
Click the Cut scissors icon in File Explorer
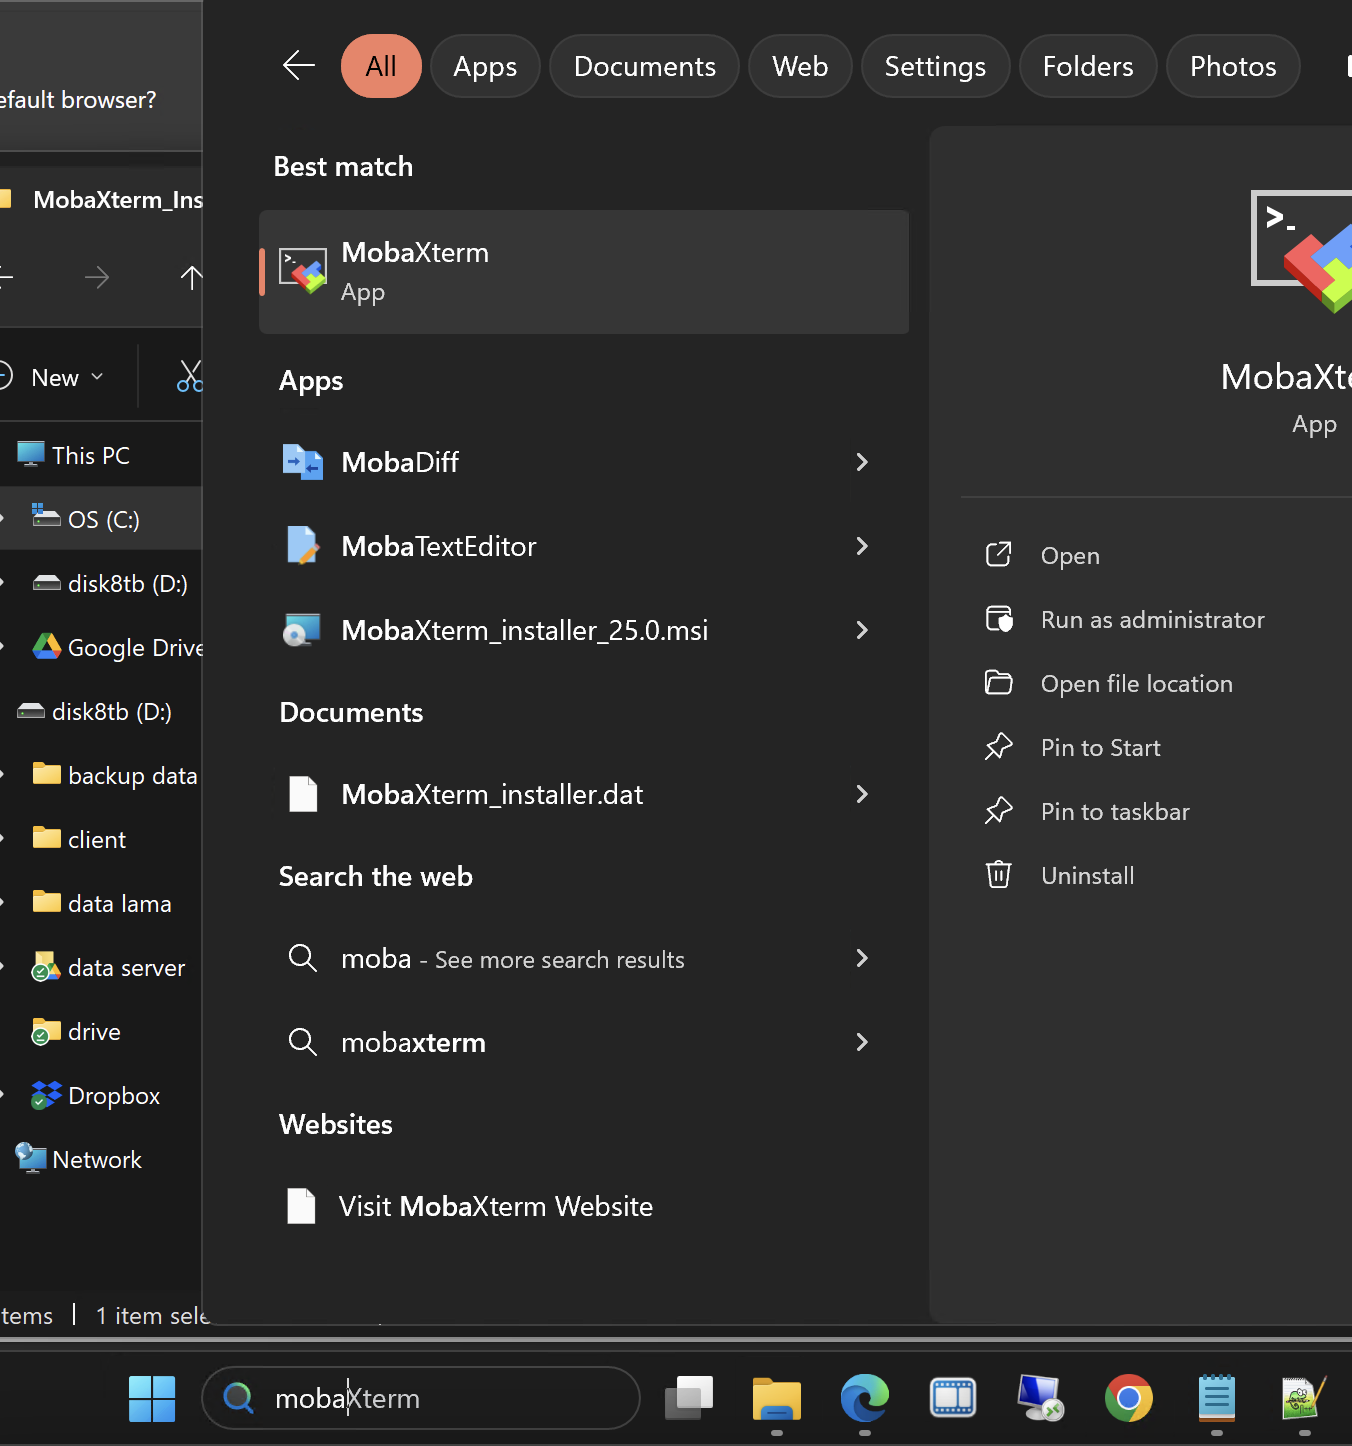coord(190,377)
